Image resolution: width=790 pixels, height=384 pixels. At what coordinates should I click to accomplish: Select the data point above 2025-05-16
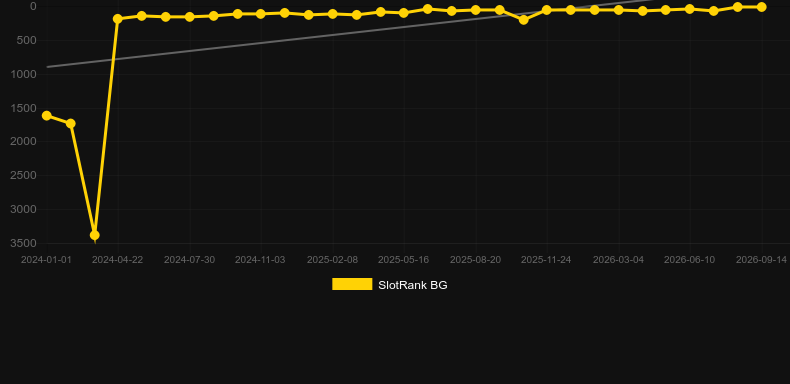[404, 13]
